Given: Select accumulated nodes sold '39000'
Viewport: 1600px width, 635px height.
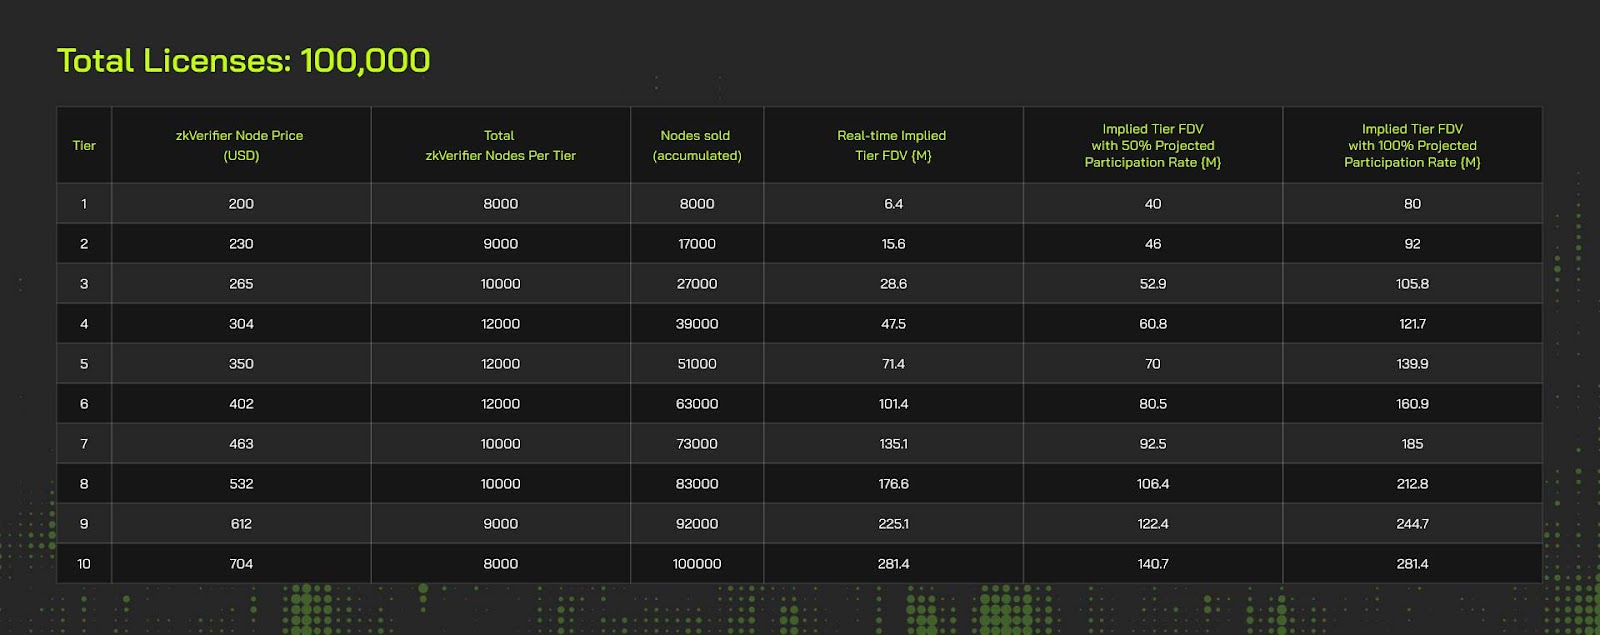Looking at the screenshot, I should (x=697, y=323).
